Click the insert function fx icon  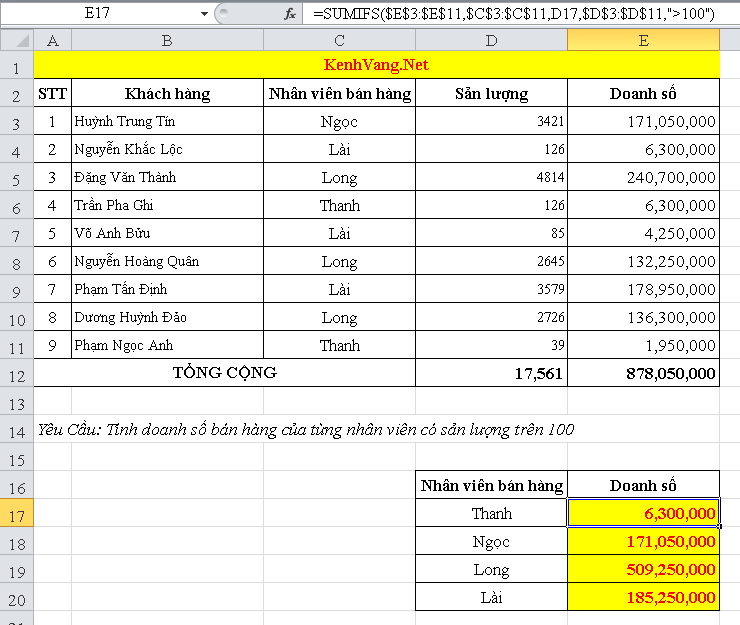tap(290, 14)
